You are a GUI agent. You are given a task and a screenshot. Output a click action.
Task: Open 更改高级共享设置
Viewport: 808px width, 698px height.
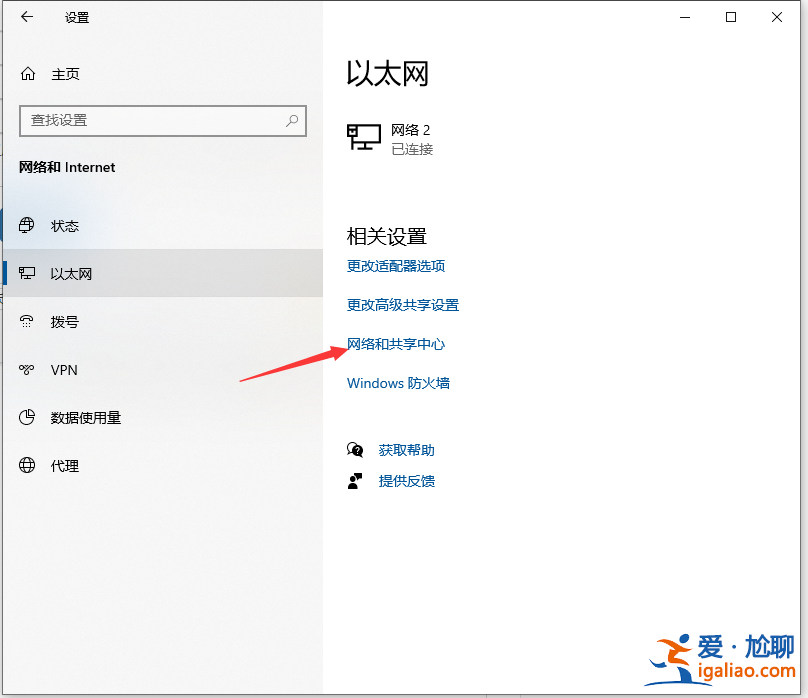pos(403,305)
